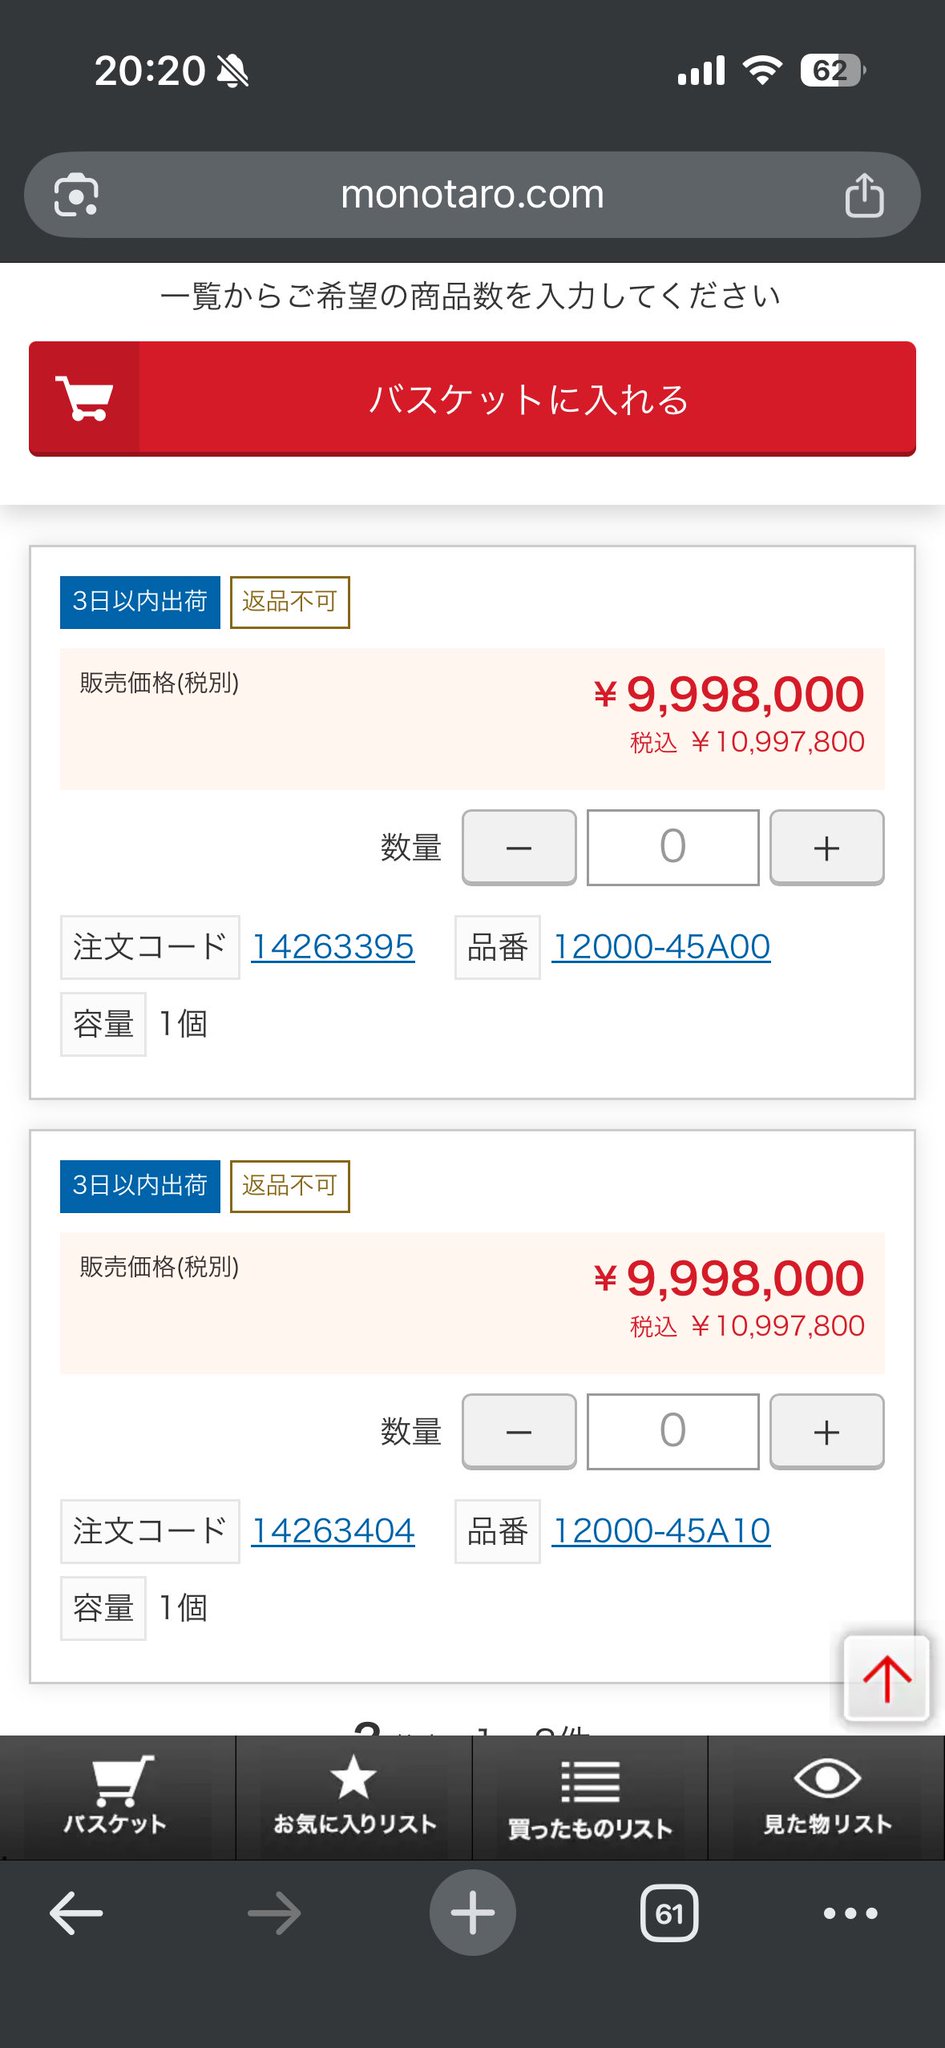Increase quantity for order code 14263395
Screen dimensions: 945x2048
[x=826, y=848]
